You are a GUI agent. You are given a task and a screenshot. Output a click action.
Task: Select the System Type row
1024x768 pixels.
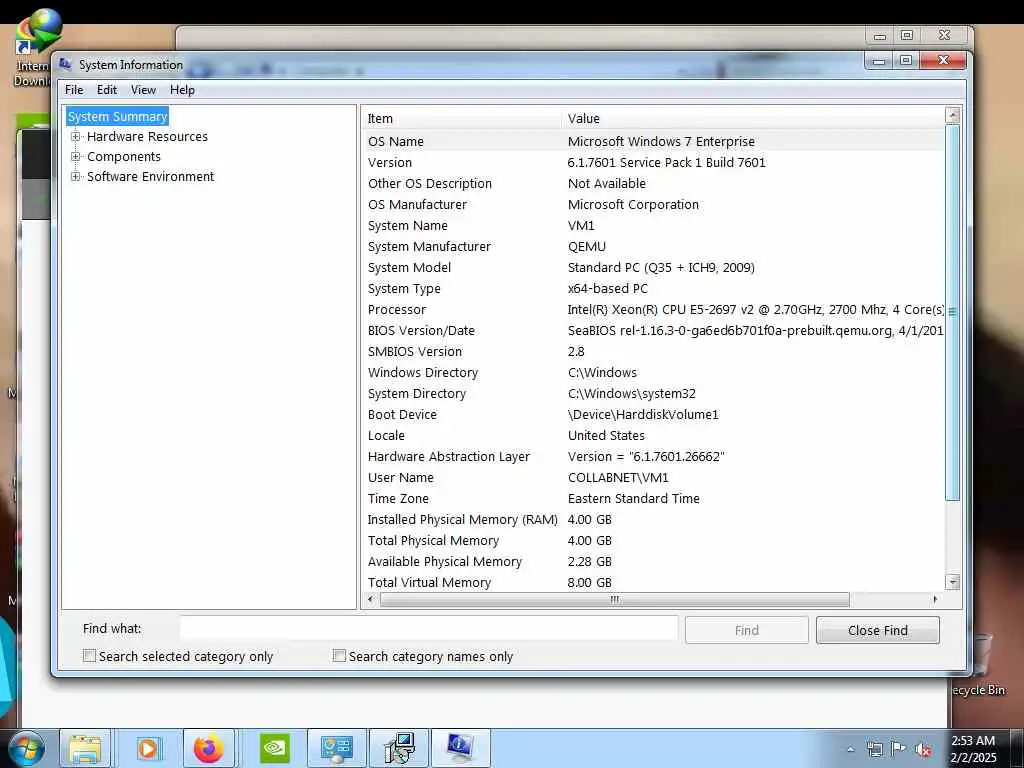point(655,289)
